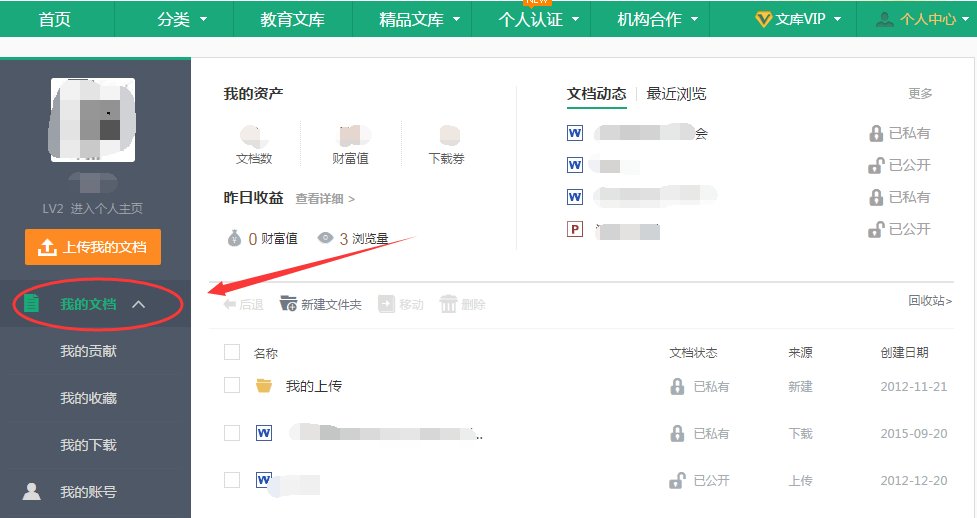Viewport: 977px width, 518px height.
Task: Click the first Word icon in 文档动态
Action: (x=574, y=133)
